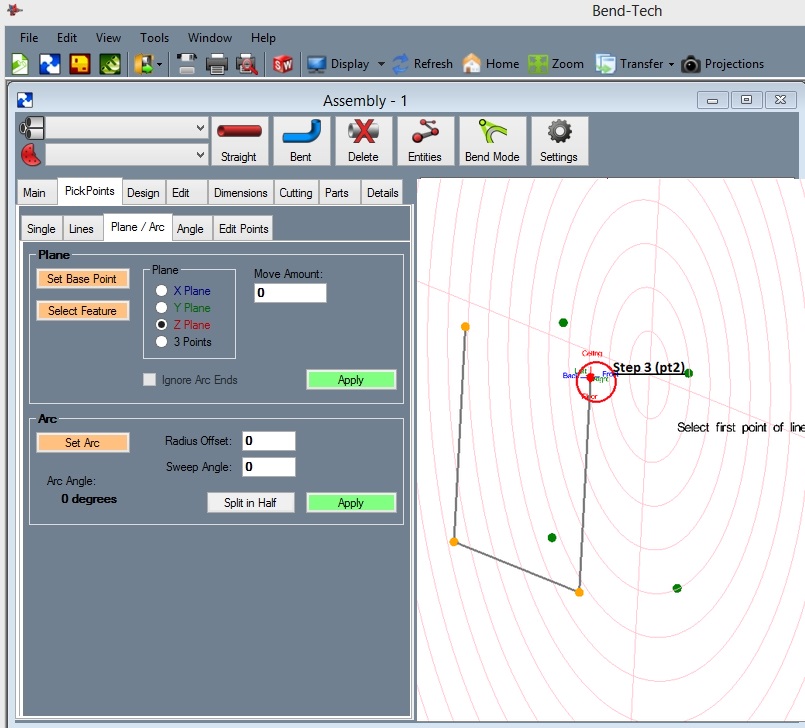
Task: Click the Move Amount input field
Action: pyautogui.click(x=290, y=293)
